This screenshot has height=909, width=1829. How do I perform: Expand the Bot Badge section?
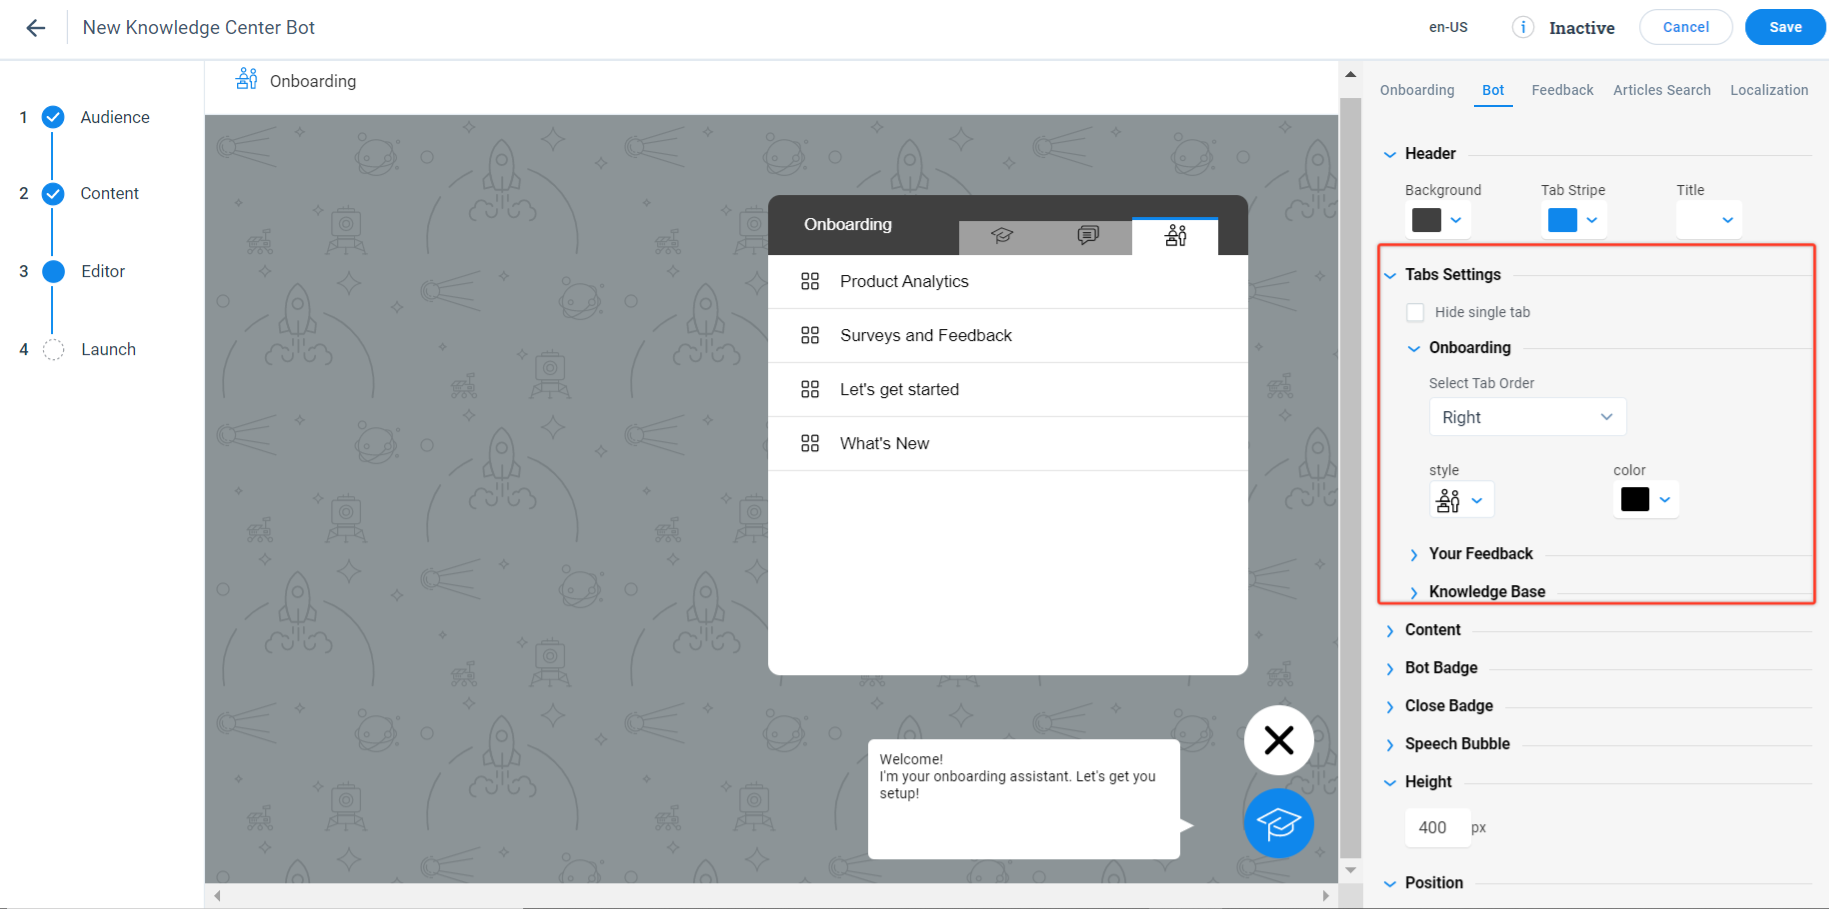(x=1390, y=668)
